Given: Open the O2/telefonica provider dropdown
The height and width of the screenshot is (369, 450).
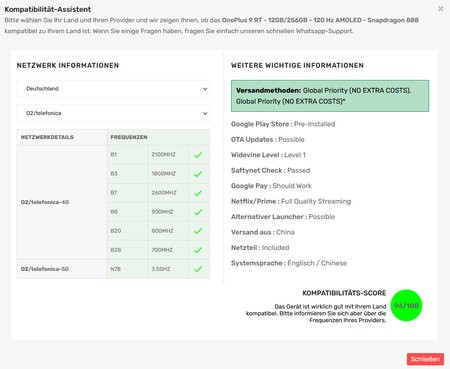Looking at the screenshot, I should coord(113,113).
